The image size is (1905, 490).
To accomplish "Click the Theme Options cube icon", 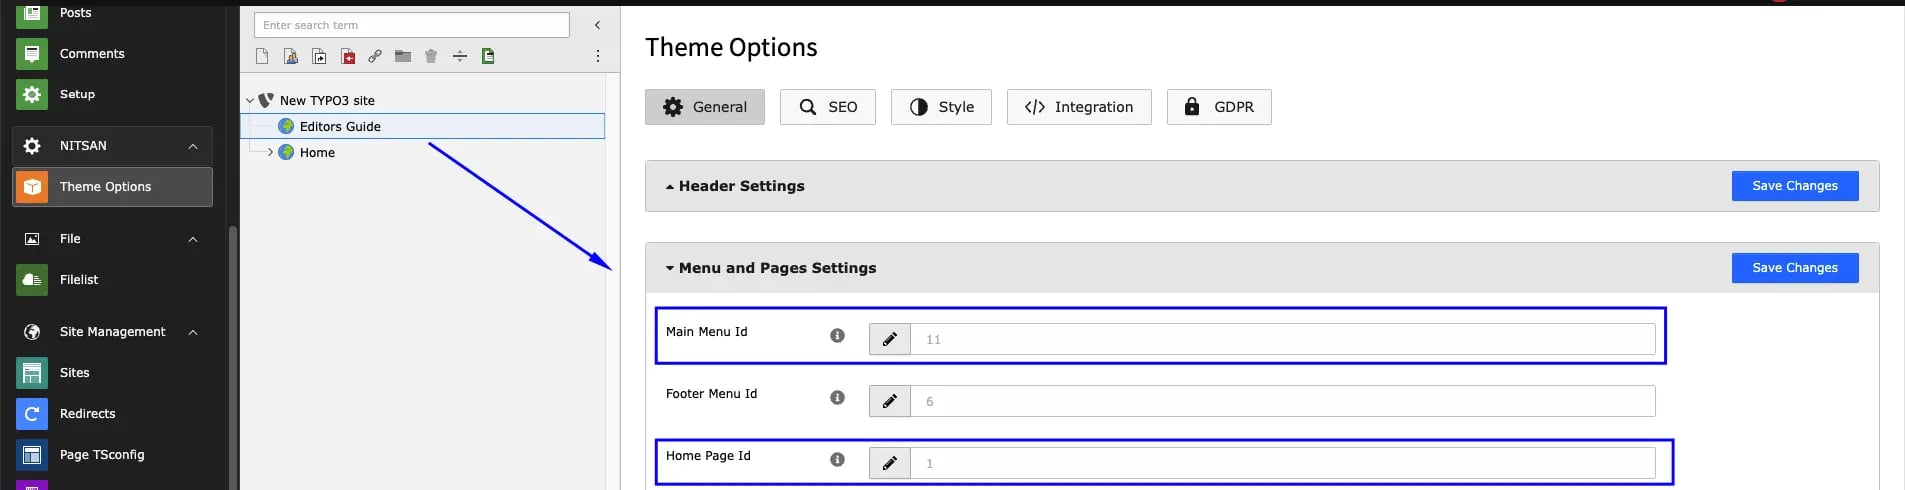I will (x=32, y=187).
